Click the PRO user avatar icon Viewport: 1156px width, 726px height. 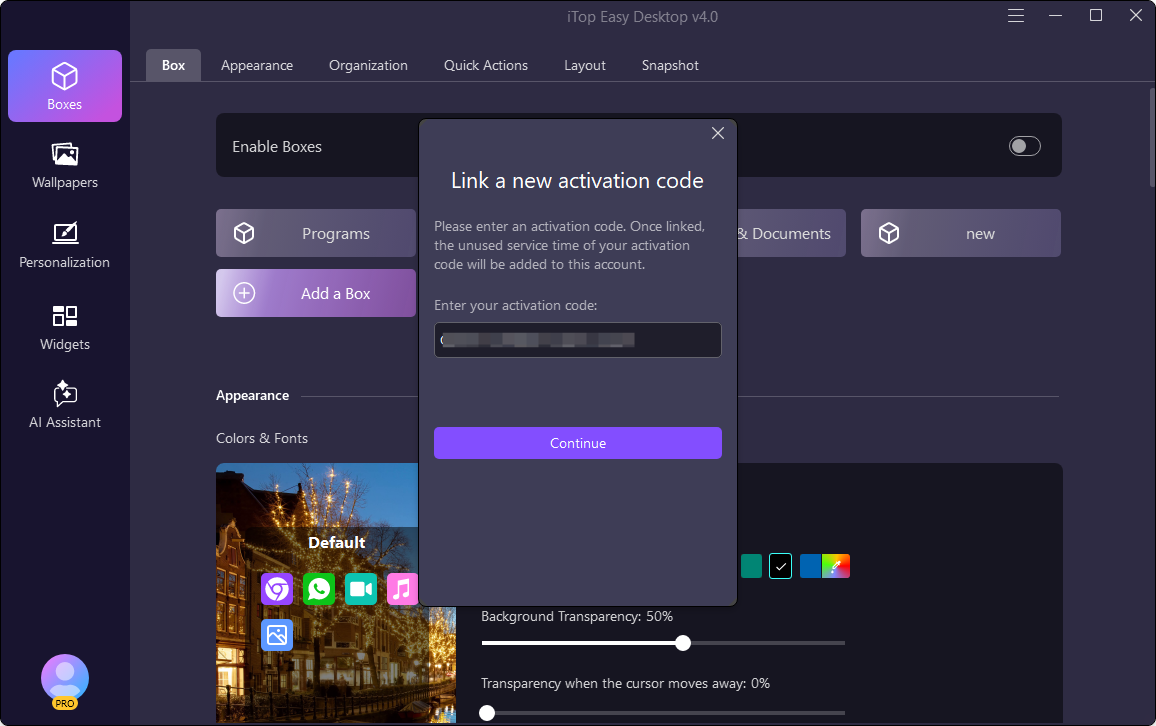tap(65, 680)
